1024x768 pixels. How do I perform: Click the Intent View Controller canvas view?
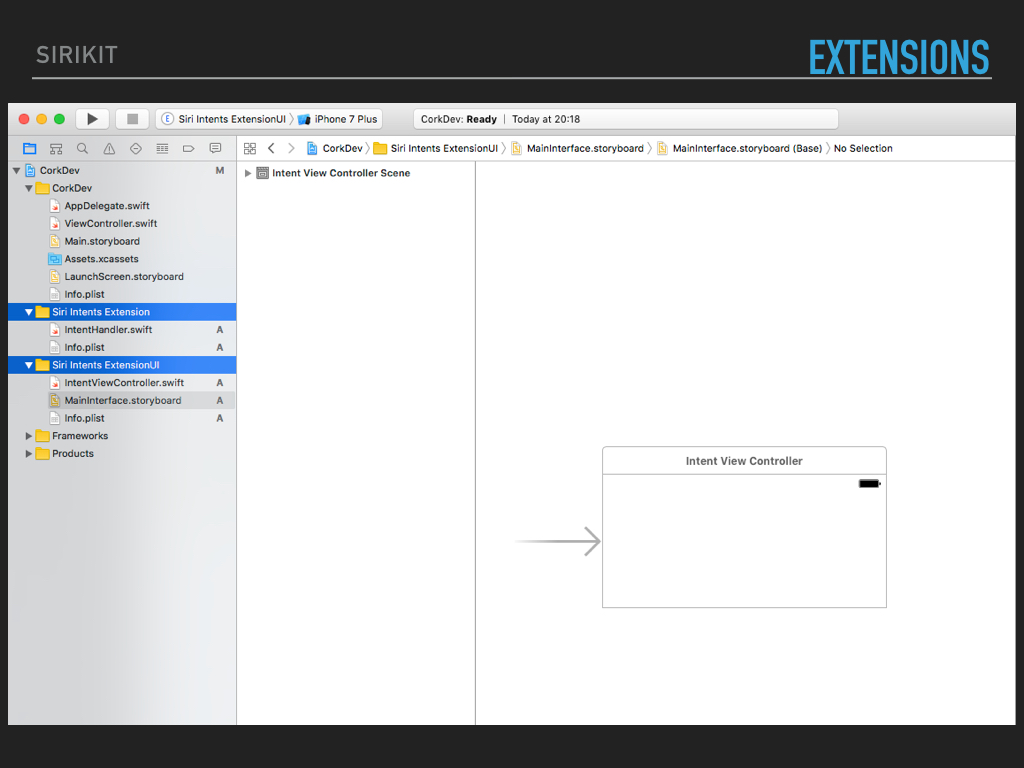[x=744, y=541]
